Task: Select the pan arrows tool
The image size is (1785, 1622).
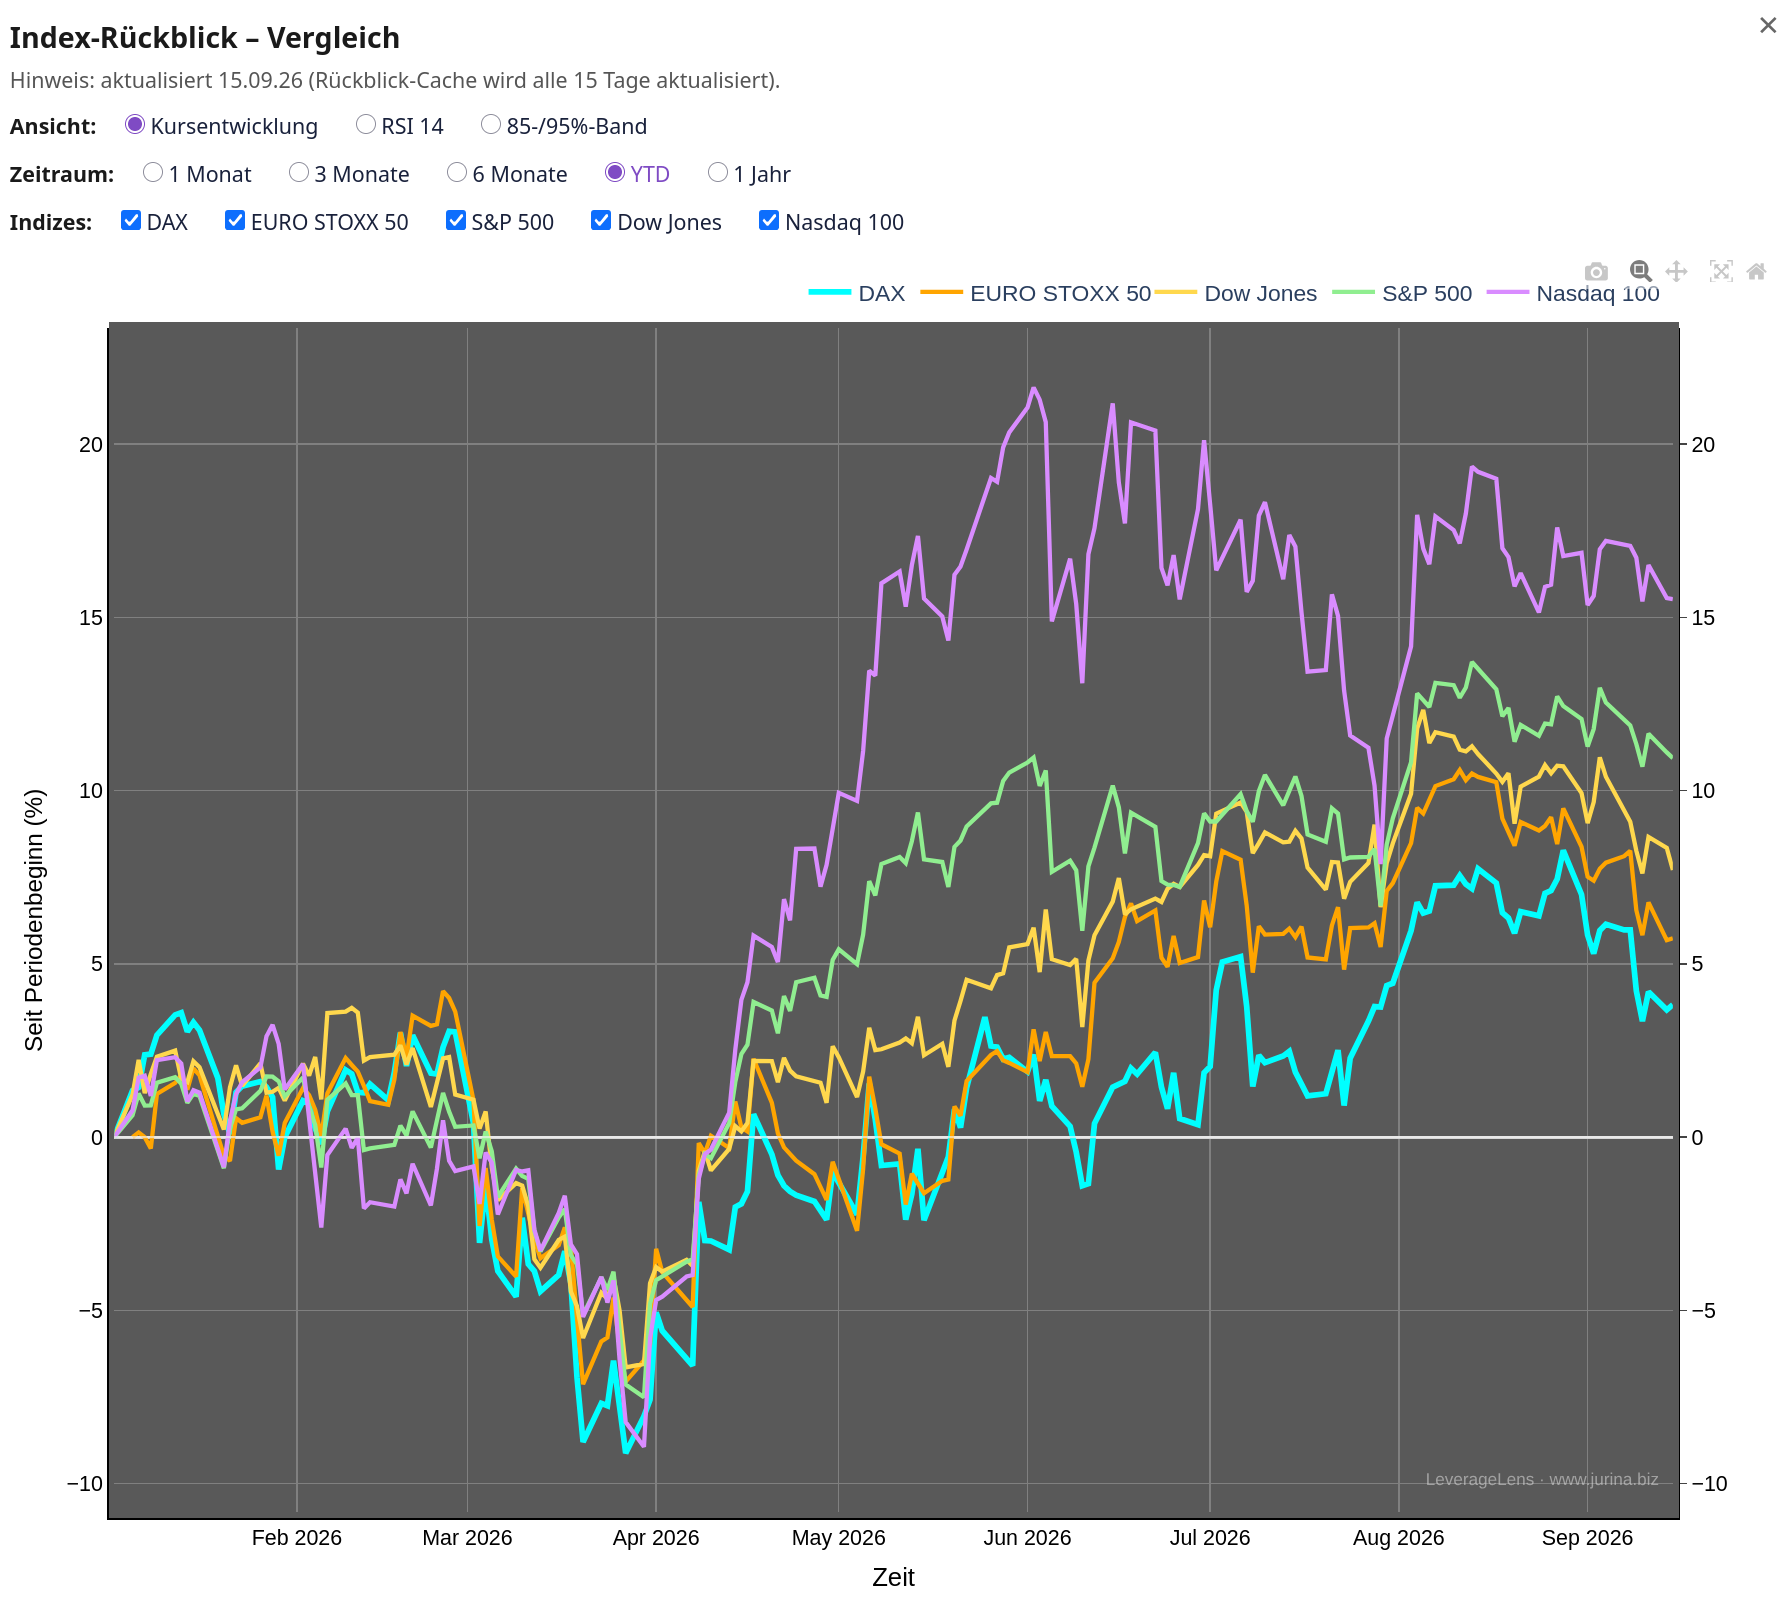Action: click(x=1677, y=271)
